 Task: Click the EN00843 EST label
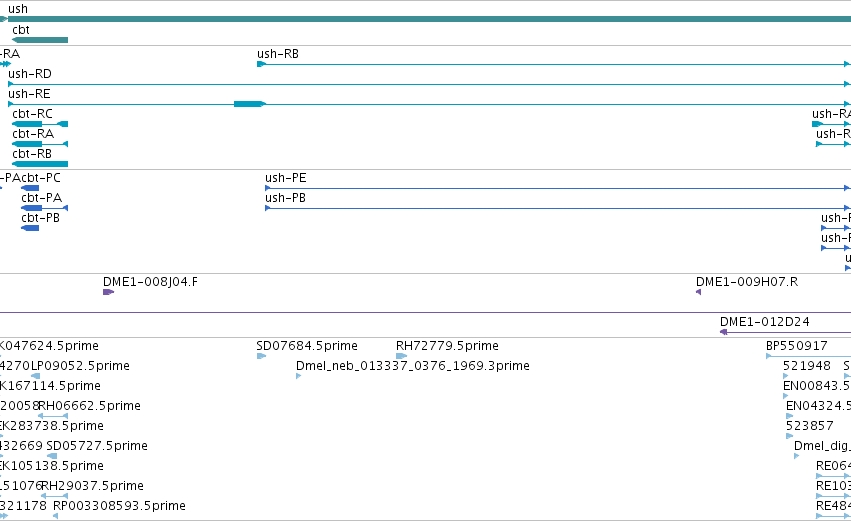[817, 386]
